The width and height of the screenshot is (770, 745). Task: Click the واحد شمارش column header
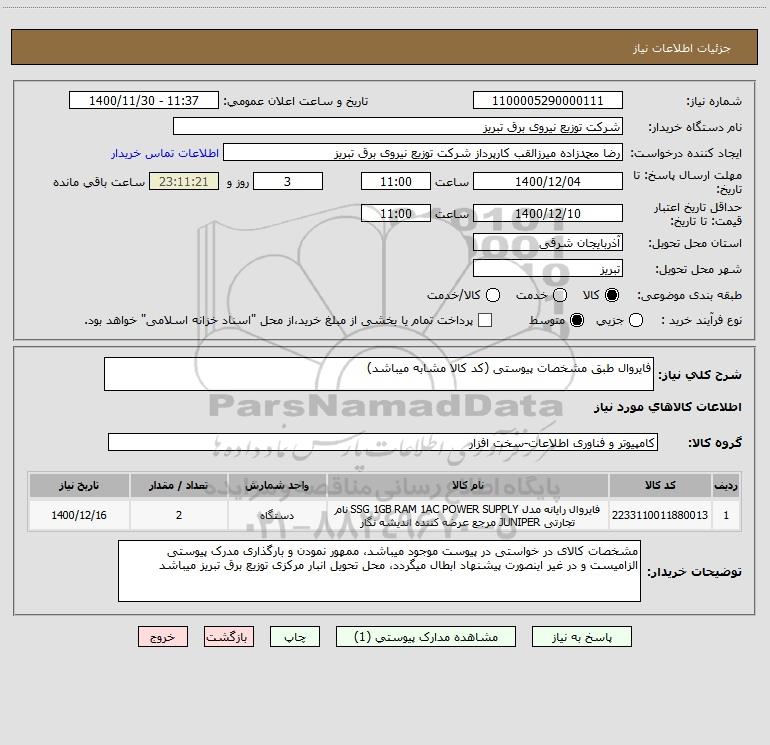(x=277, y=486)
